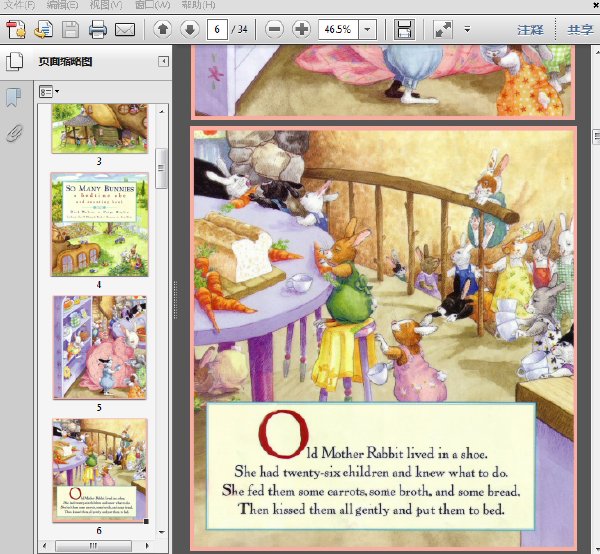This screenshot has width=600, height=554.
Task: Open the 共享 share pane
Action: coord(580,30)
